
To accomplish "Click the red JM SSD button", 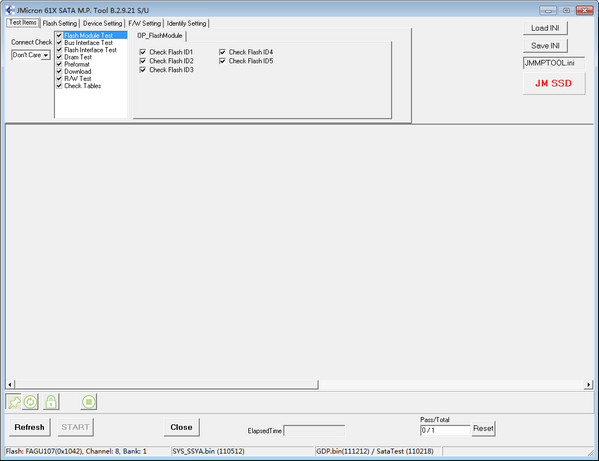I will coord(554,83).
